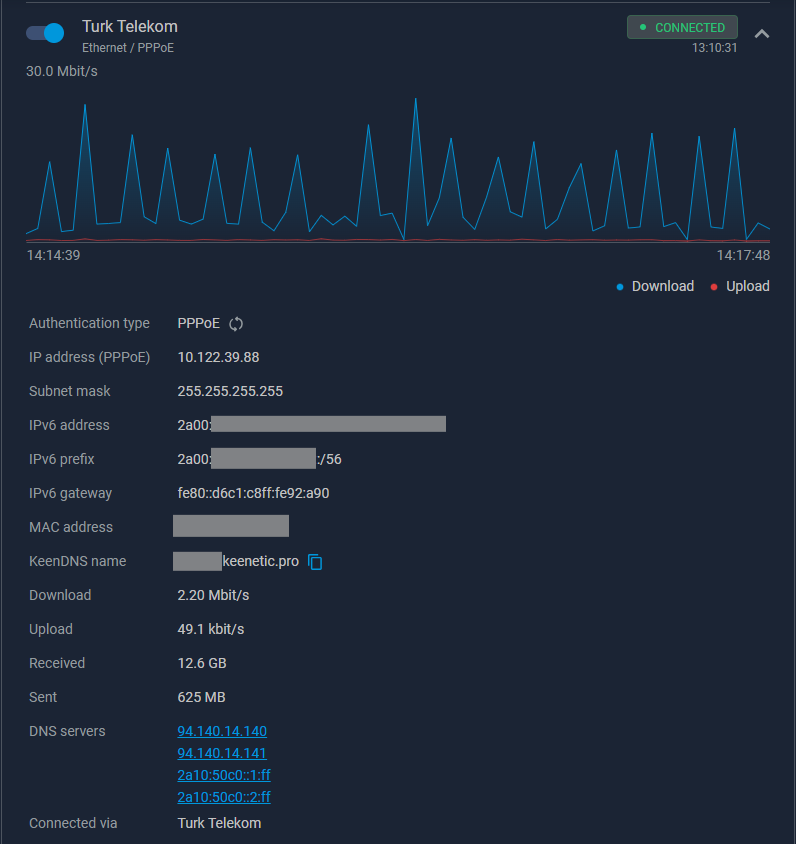Click the Download legend entry
This screenshot has height=844, width=796.
(x=655, y=286)
